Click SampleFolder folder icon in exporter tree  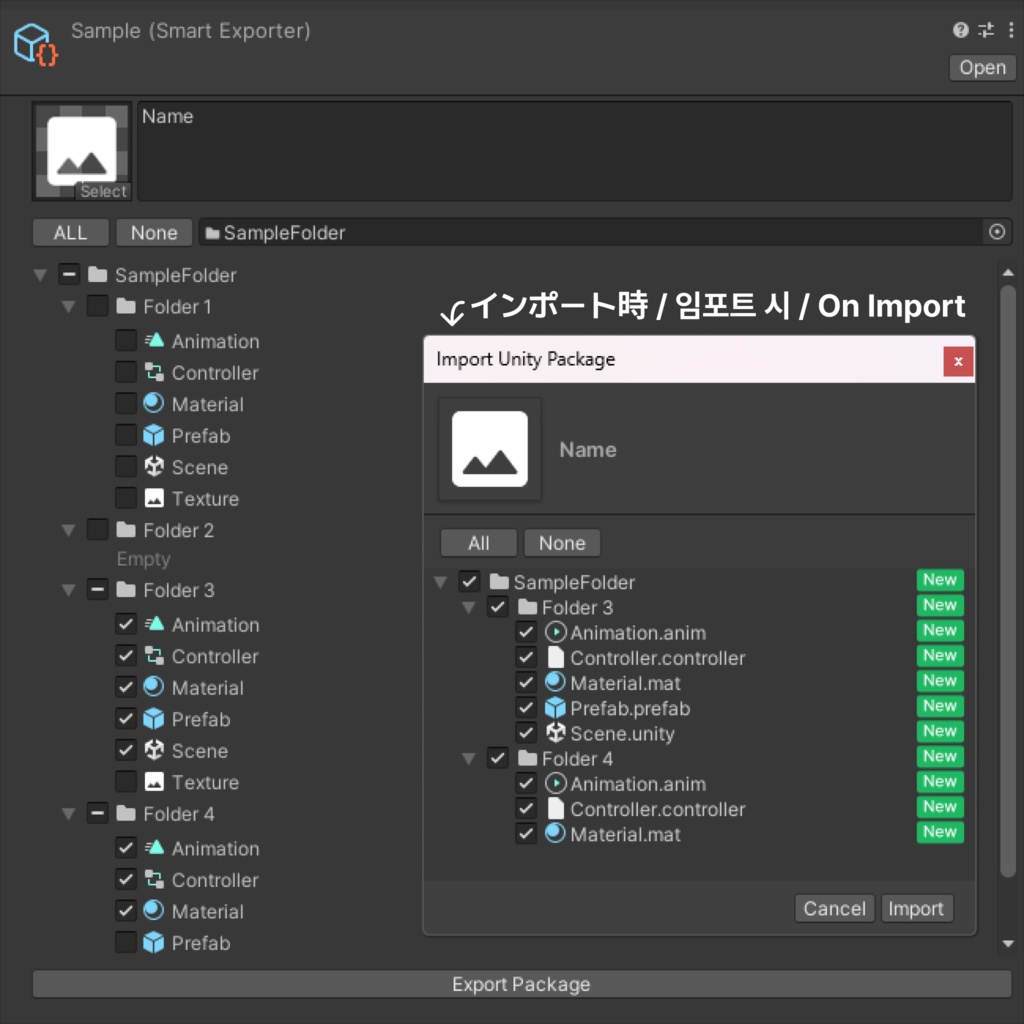tap(97, 274)
